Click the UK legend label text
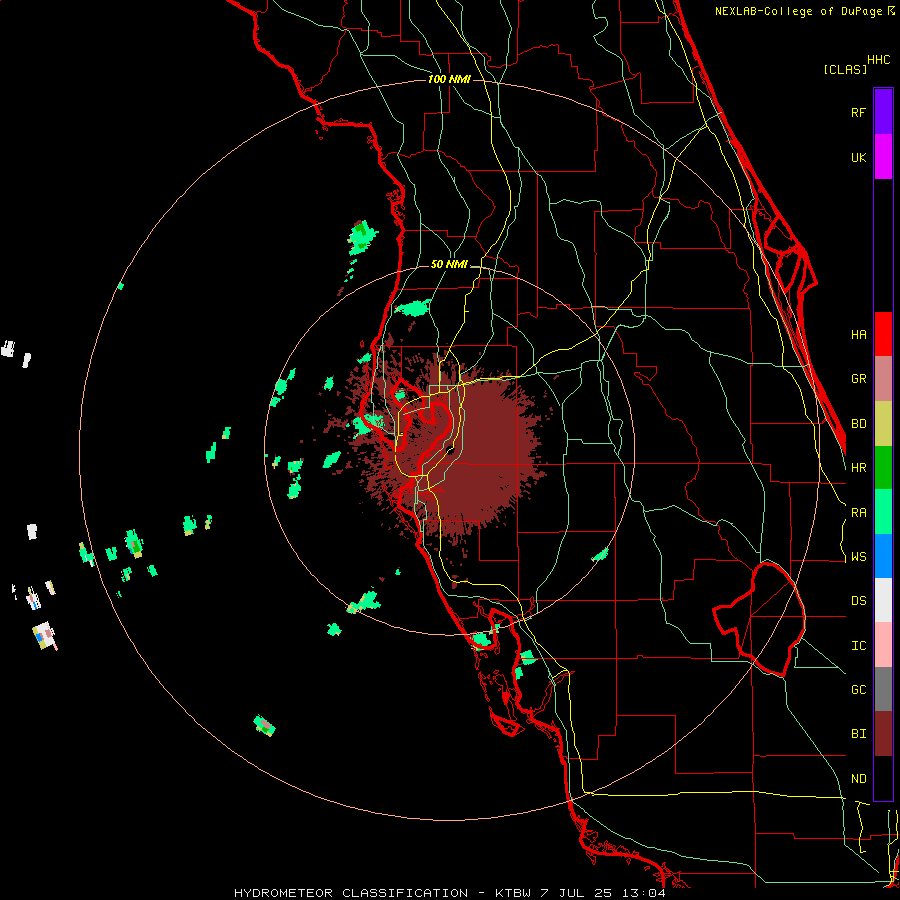Image resolution: width=900 pixels, height=900 pixels. [x=859, y=157]
